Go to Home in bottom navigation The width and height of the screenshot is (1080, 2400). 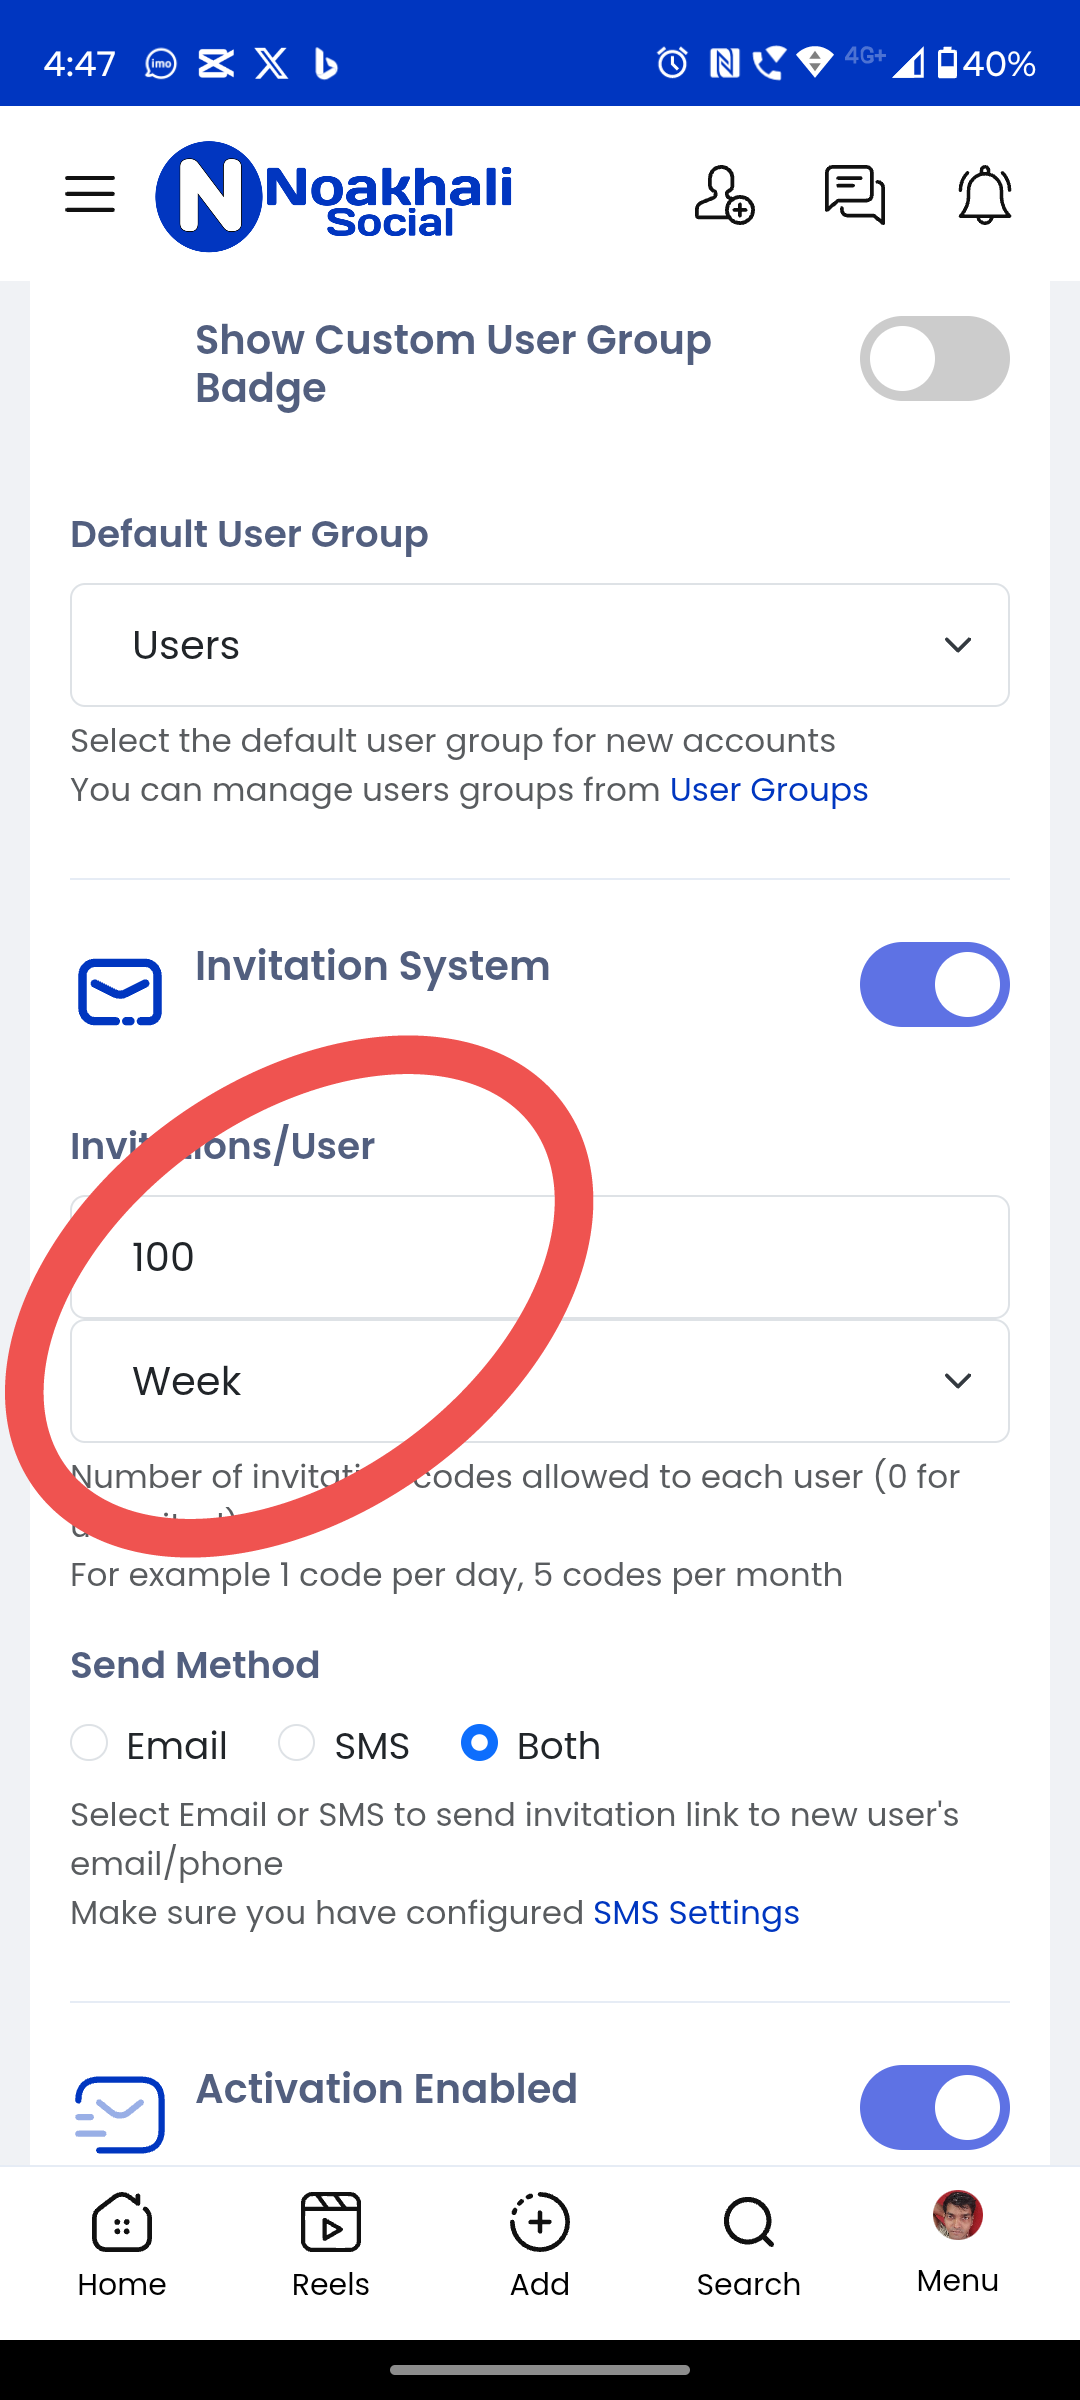click(122, 2246)
